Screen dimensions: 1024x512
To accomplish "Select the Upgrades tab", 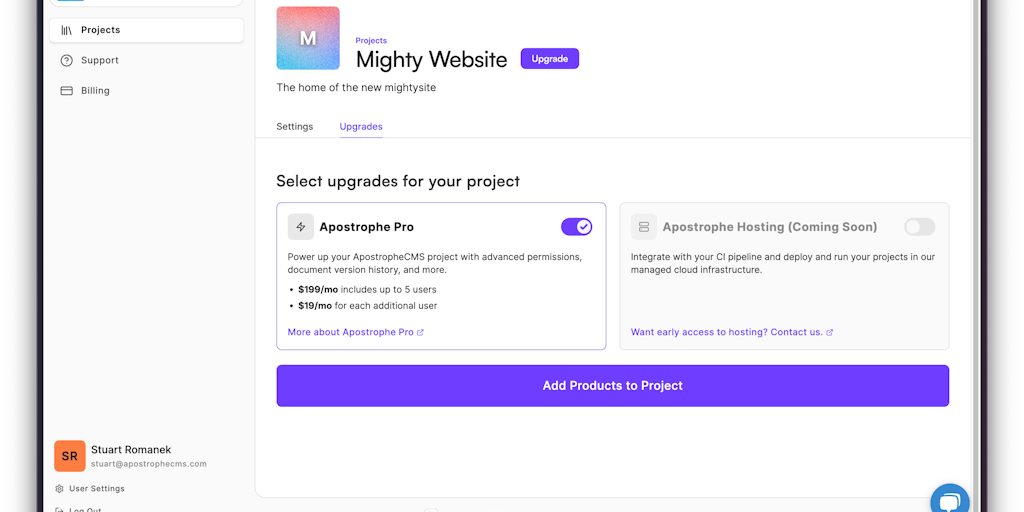I will 361,127.
